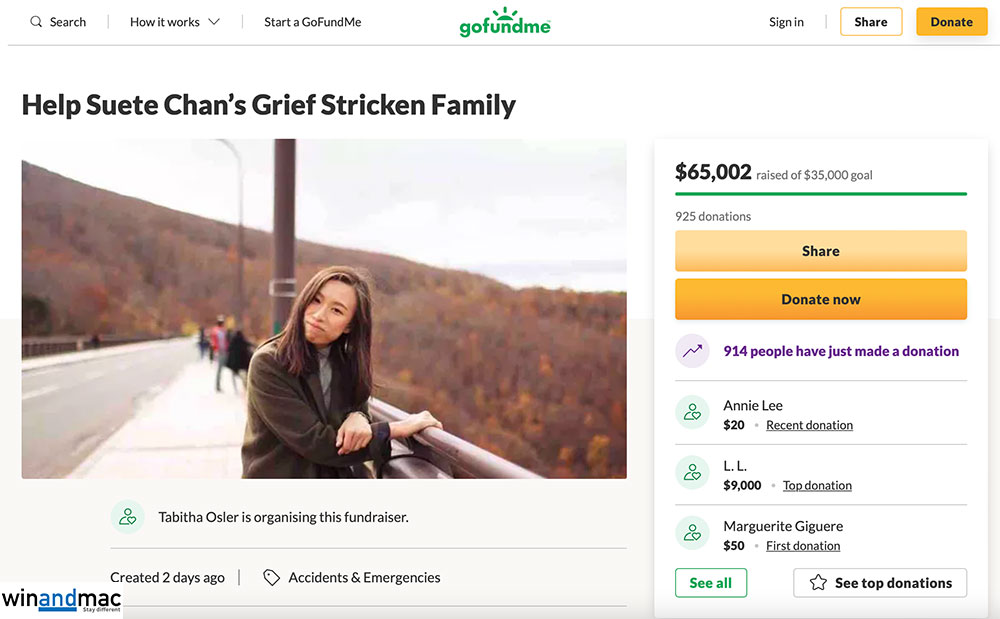Click the green fundraising progress bar
This screenshot has width=1000, height=619.
point(820,193)
